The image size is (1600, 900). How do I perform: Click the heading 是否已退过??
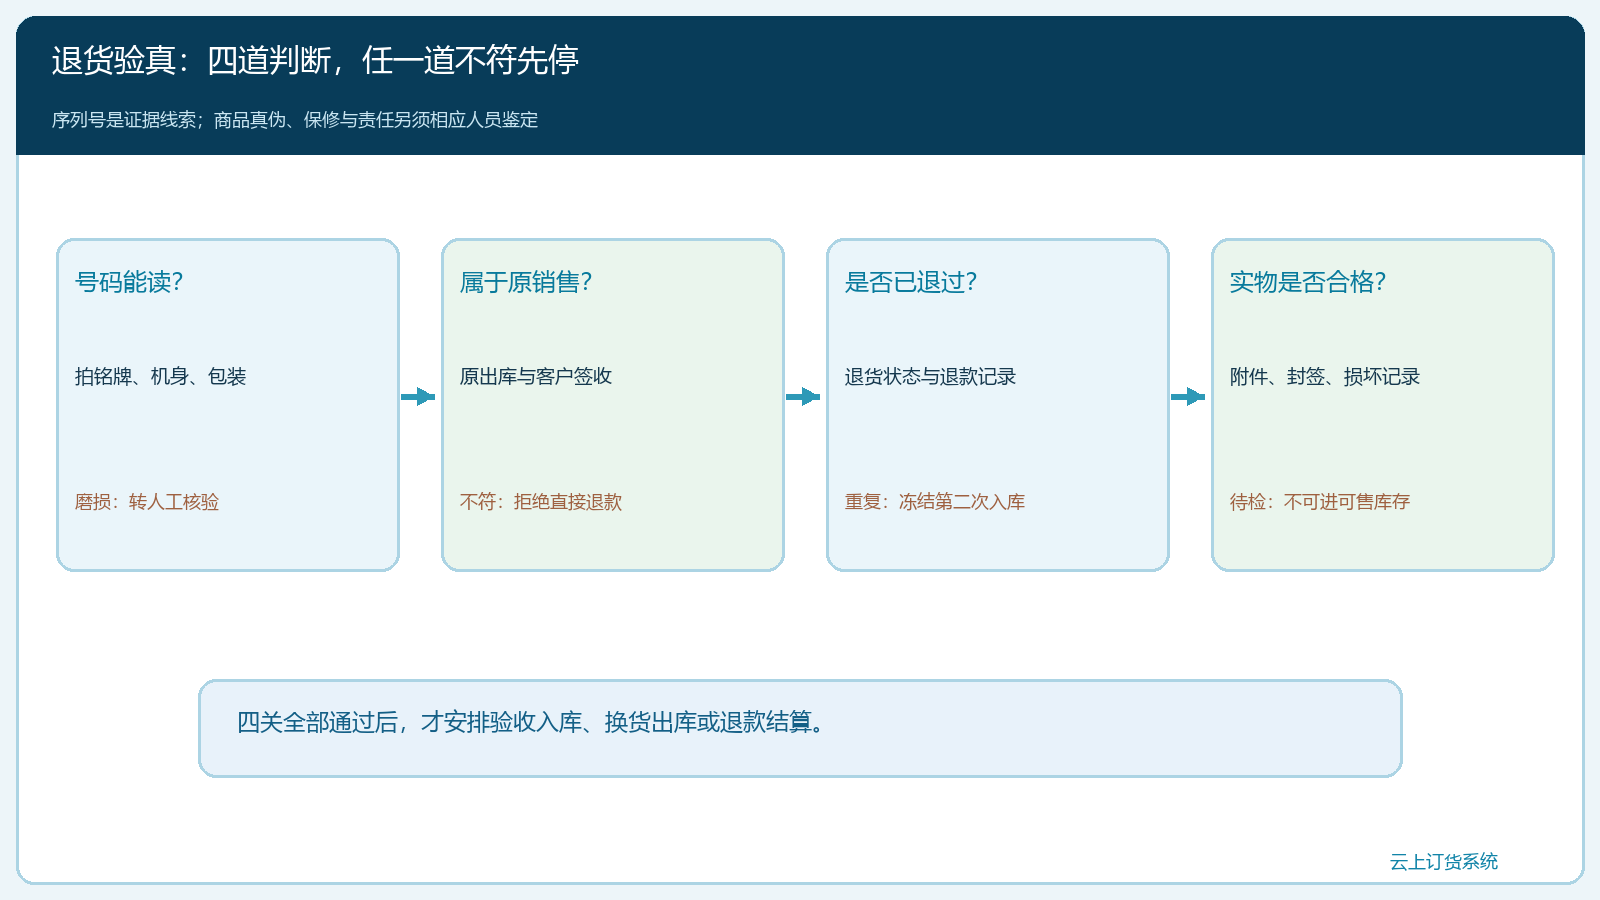click(911, 282)
